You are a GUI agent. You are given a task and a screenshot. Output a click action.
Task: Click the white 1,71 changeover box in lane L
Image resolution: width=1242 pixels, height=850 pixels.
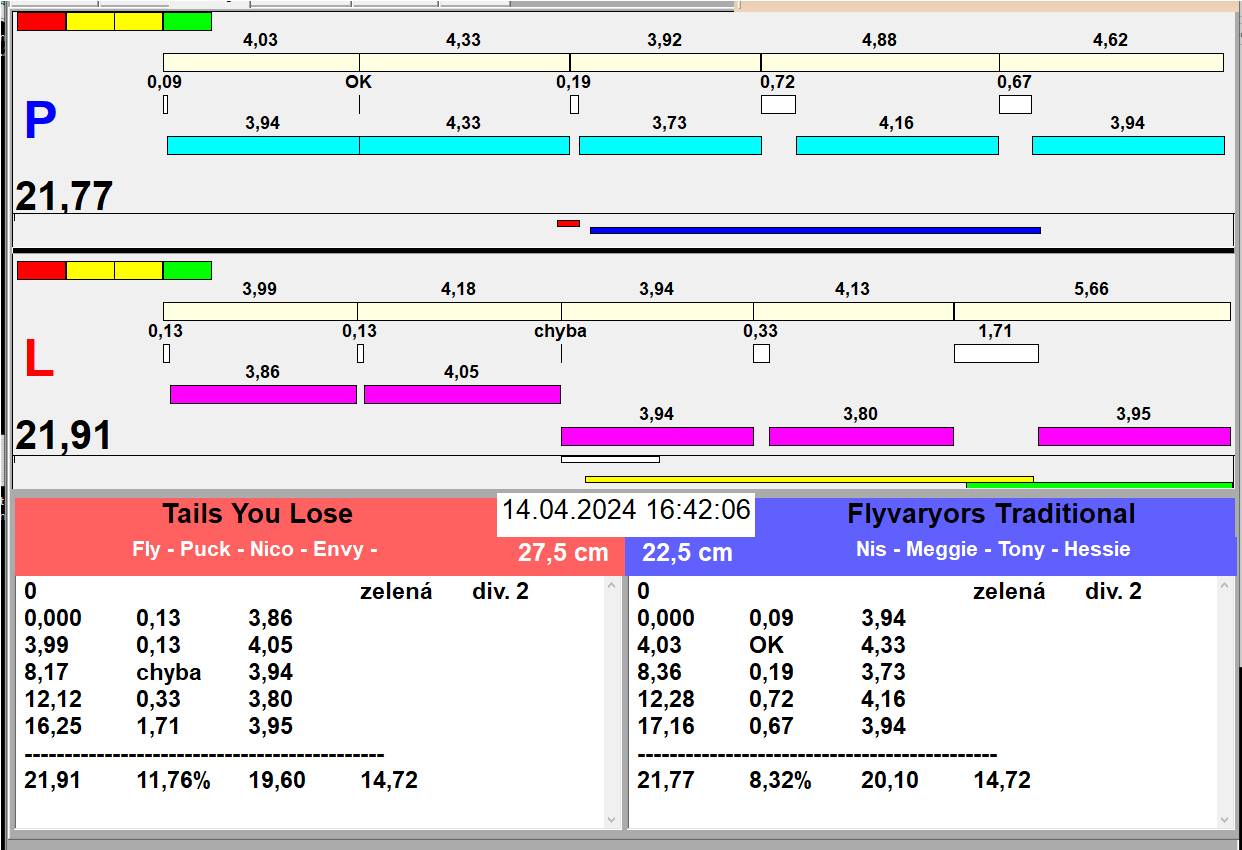pos(996,353)
